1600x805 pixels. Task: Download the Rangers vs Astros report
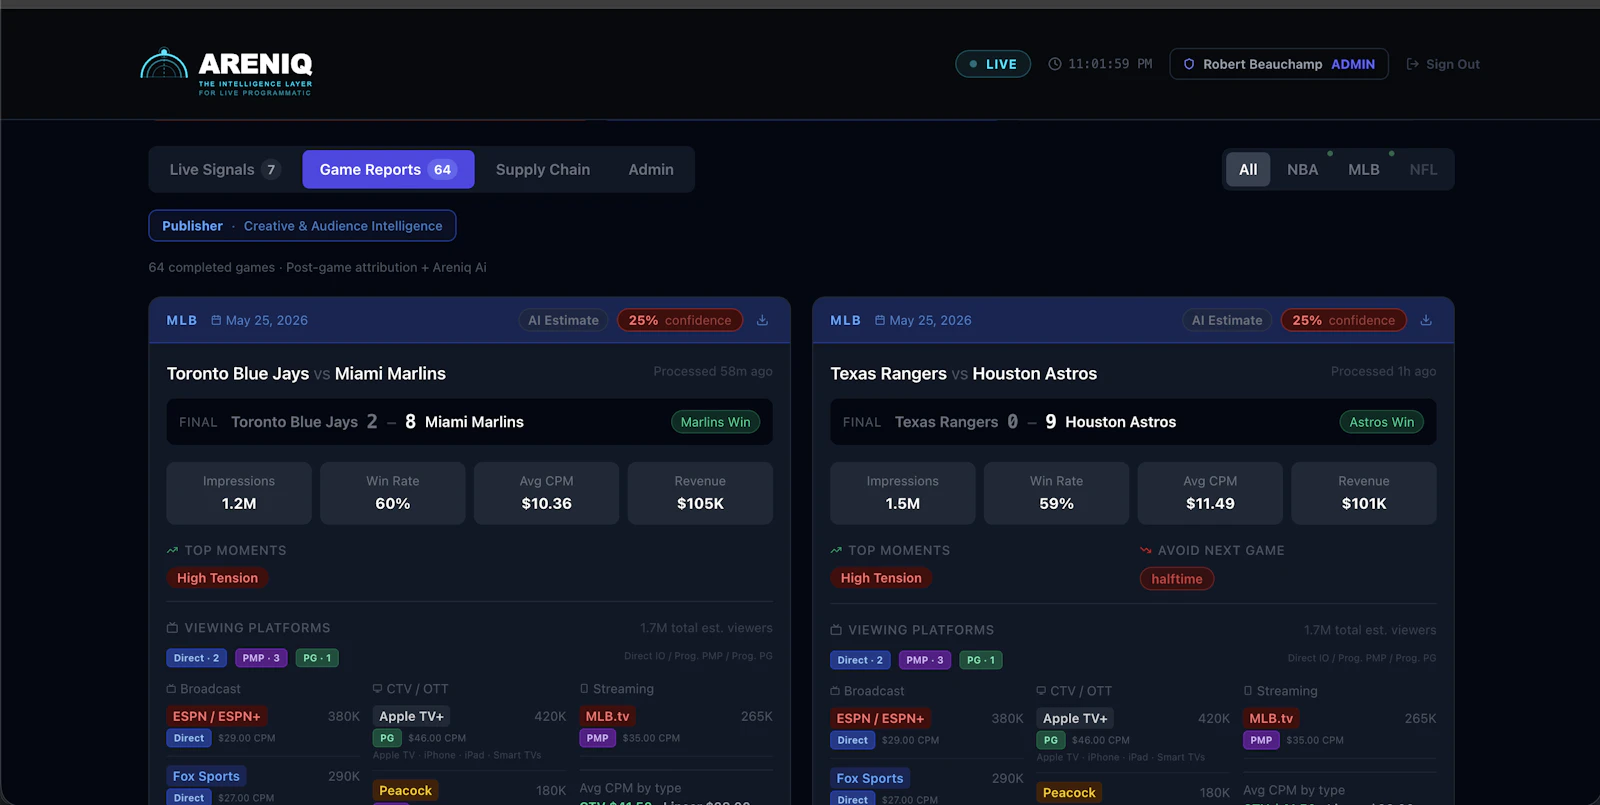[x=1426, y=320]
